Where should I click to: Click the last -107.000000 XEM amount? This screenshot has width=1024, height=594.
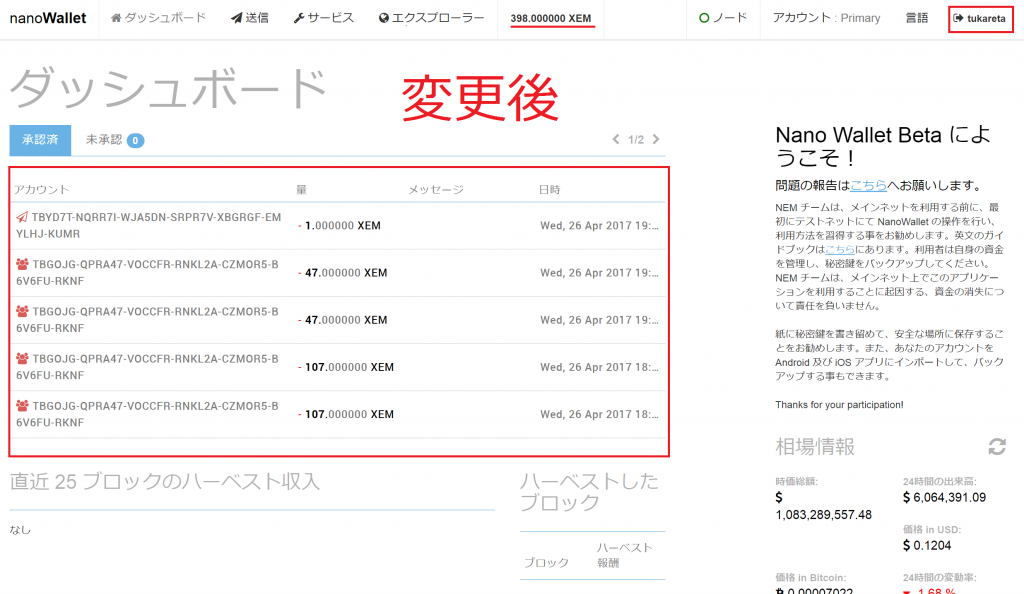click(345, 414)
